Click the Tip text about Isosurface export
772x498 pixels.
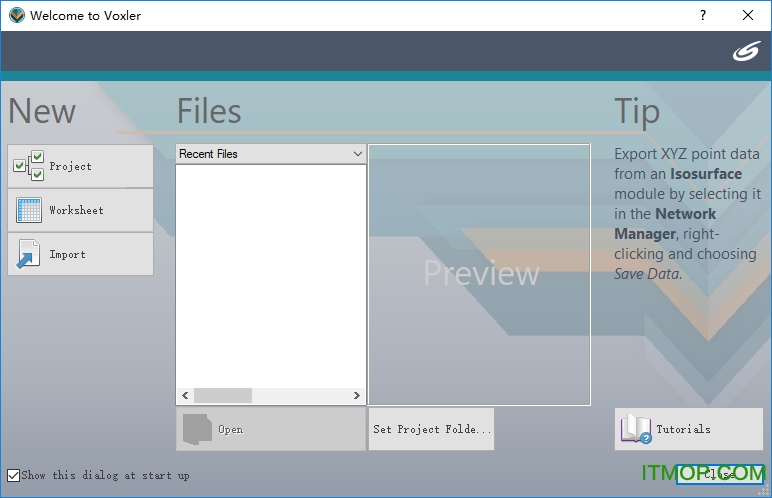[687, 214]
